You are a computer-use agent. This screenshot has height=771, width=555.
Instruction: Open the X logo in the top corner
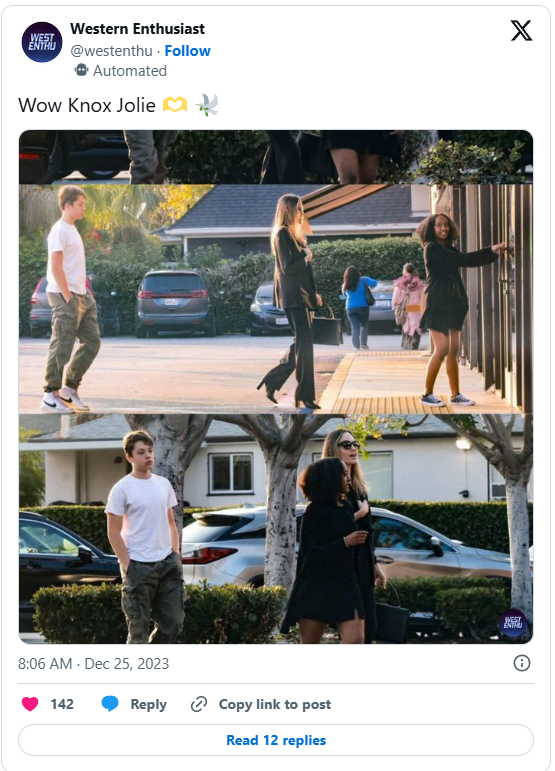521,30
